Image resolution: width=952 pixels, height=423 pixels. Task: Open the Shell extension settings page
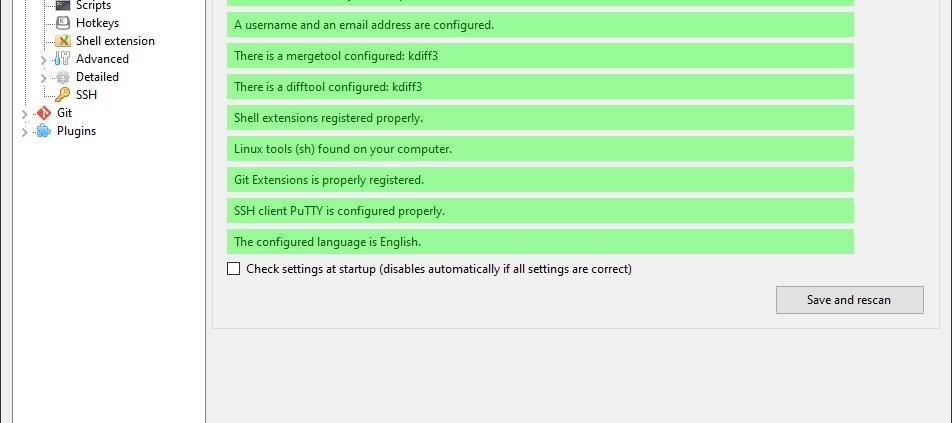[x=115, y=41]
